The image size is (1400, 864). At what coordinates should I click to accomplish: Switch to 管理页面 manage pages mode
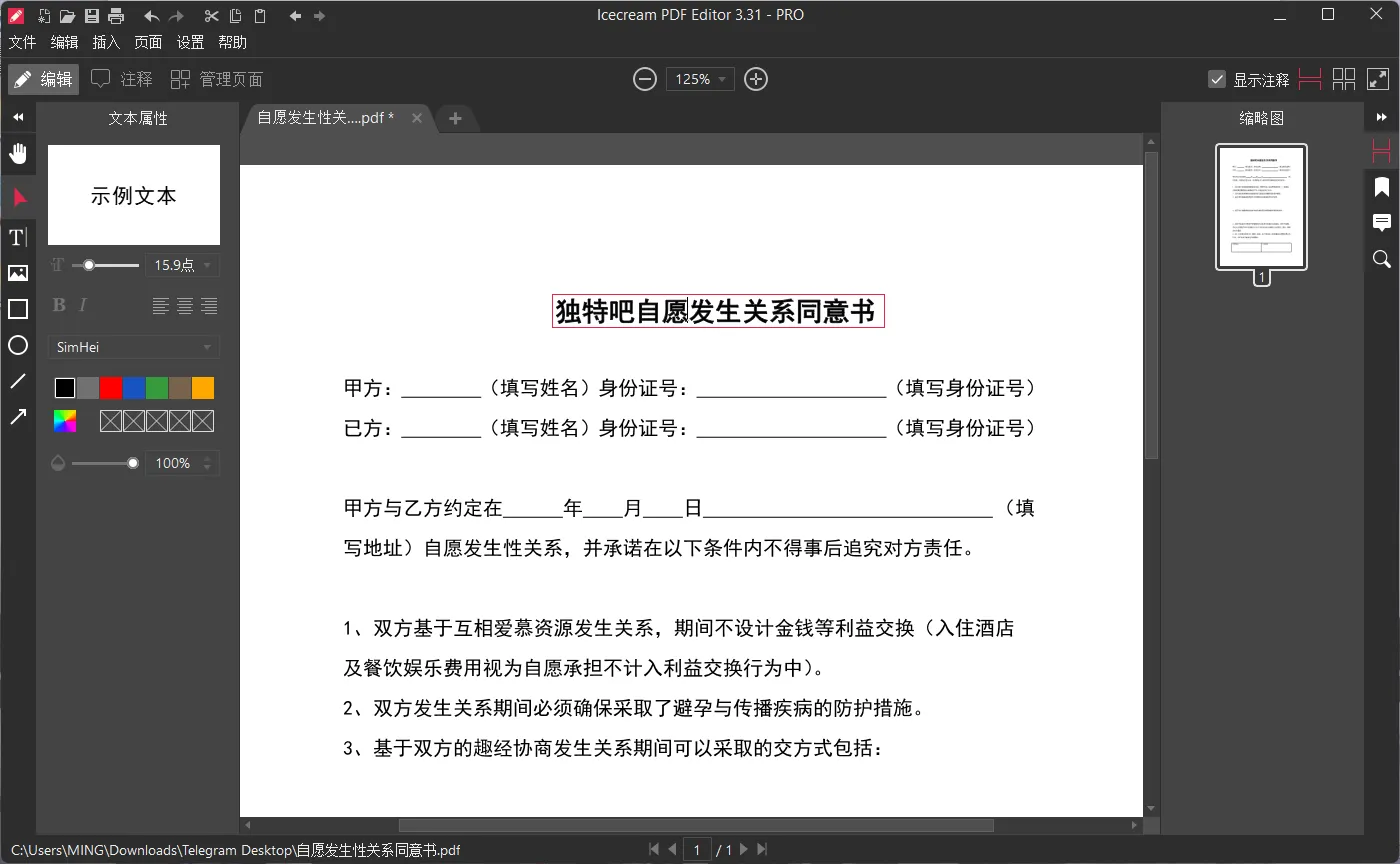tap(217, 79)
